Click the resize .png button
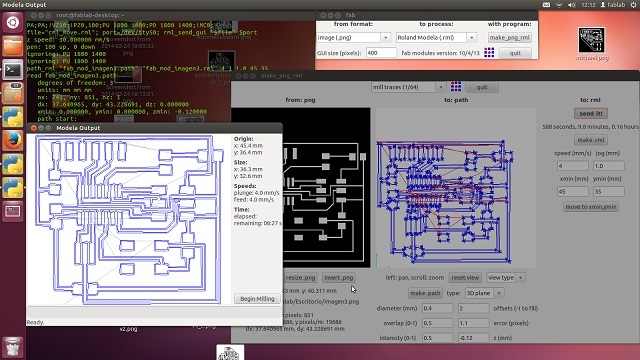The width and height of the screenshot is (640, 360). (300, 278)
